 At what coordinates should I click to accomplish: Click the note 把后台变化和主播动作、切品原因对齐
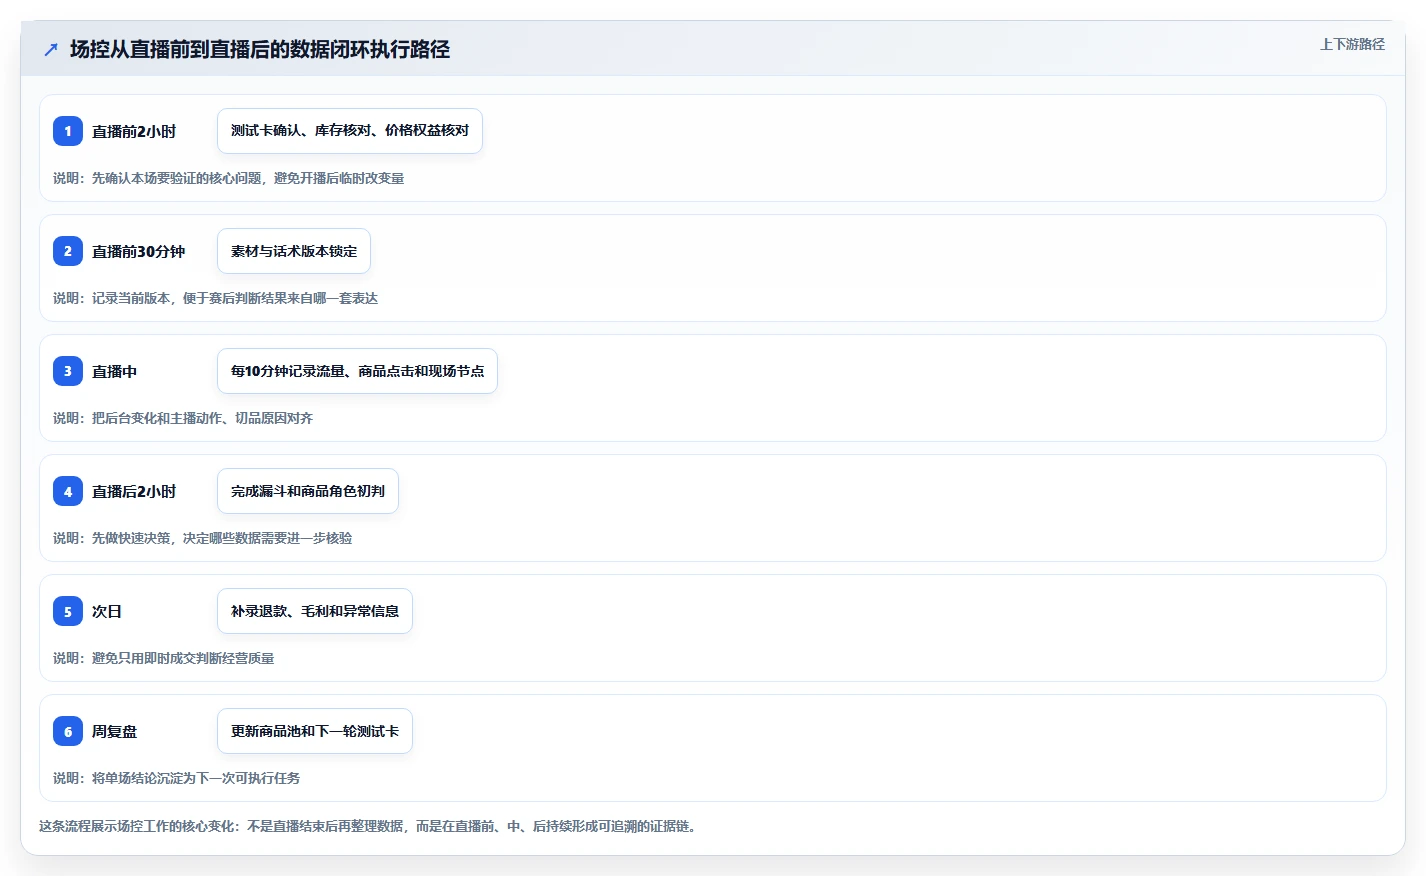pos(183,418)
